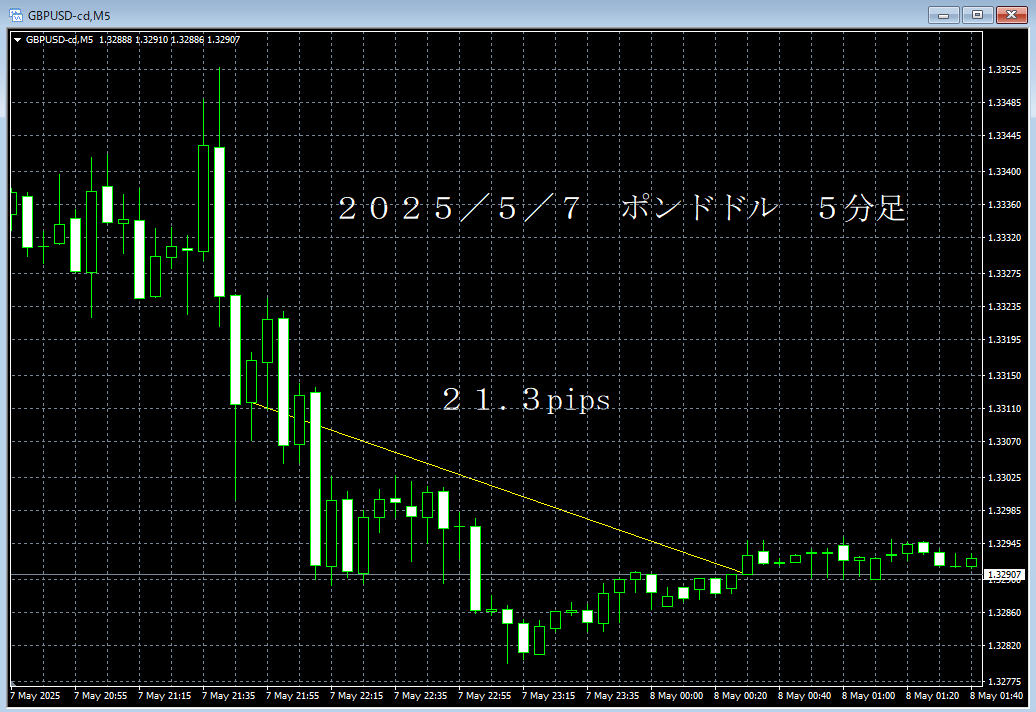Click the '8 May 00:40' time label

804,695
